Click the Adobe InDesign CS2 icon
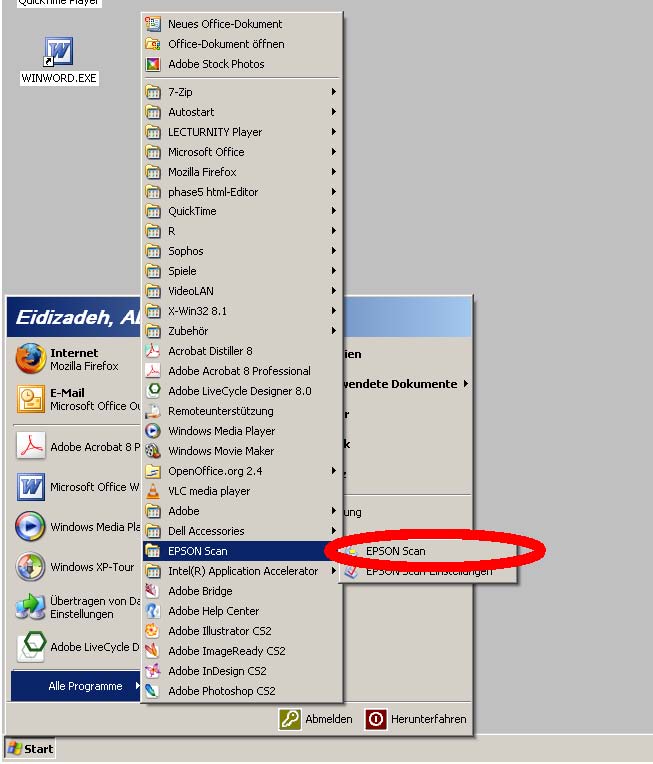653x764 pixels. point(153,670)
